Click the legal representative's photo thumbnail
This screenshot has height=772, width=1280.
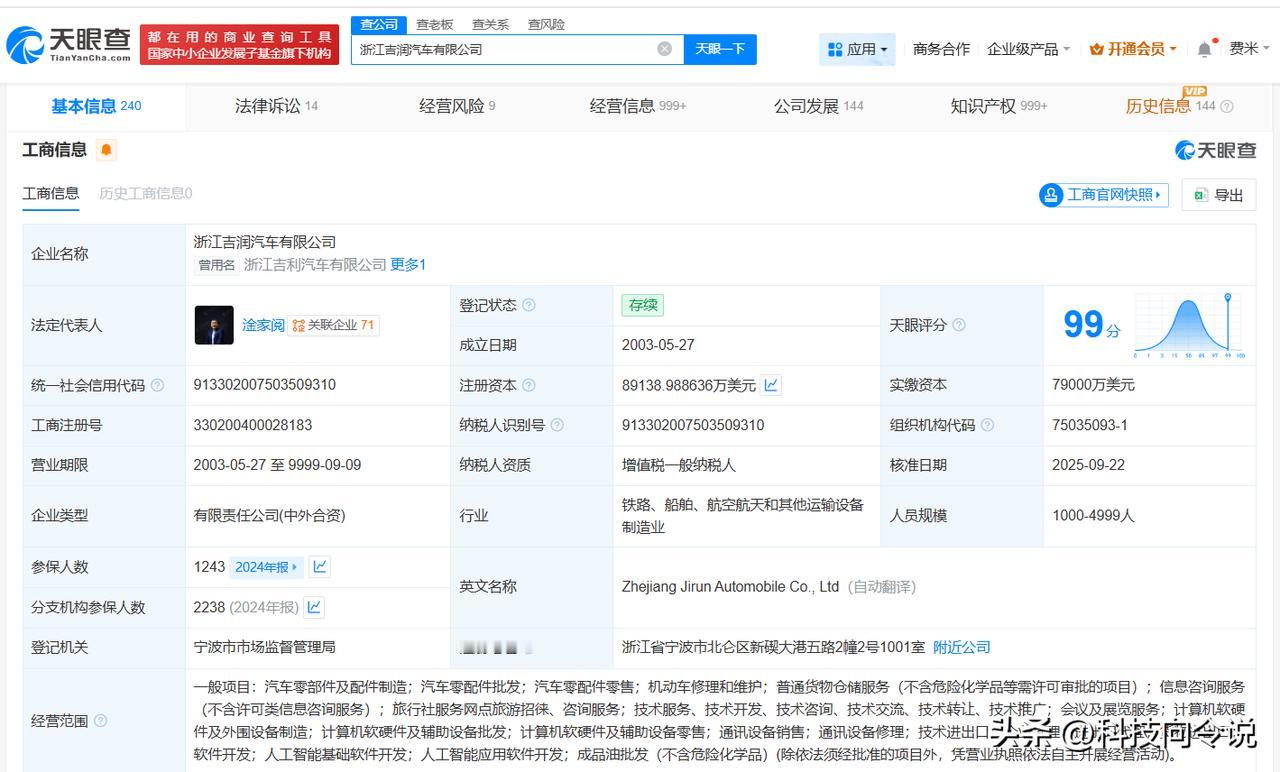pos(214,325)
